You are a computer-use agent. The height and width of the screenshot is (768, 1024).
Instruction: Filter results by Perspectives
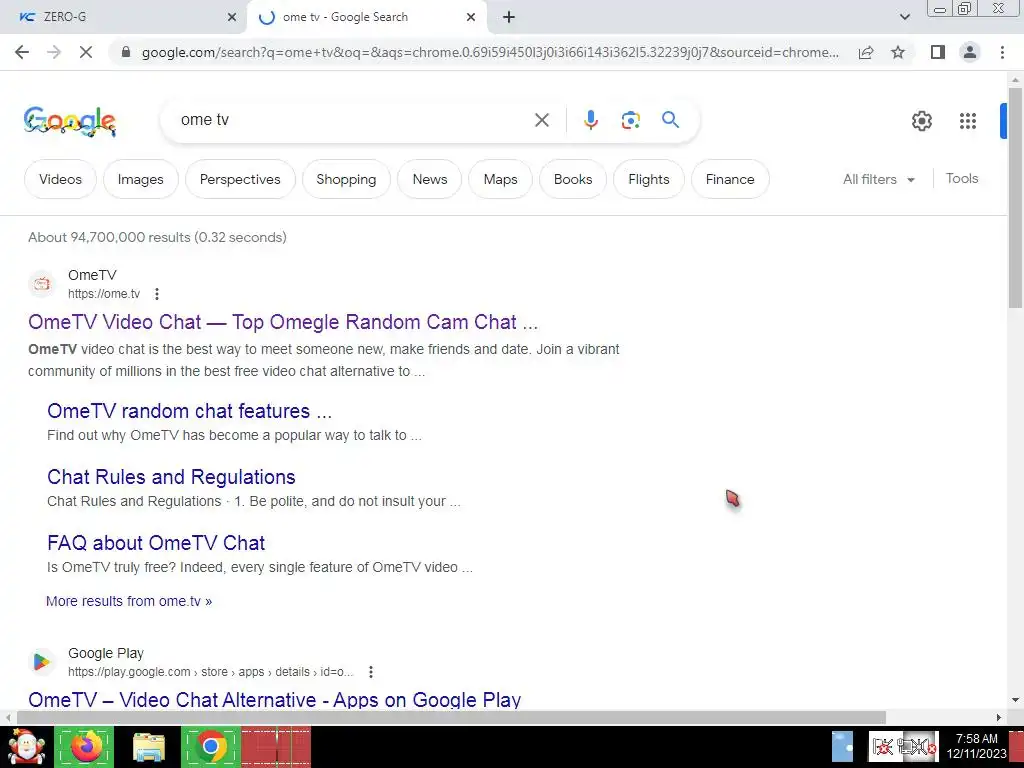click(x=240, y=179)
